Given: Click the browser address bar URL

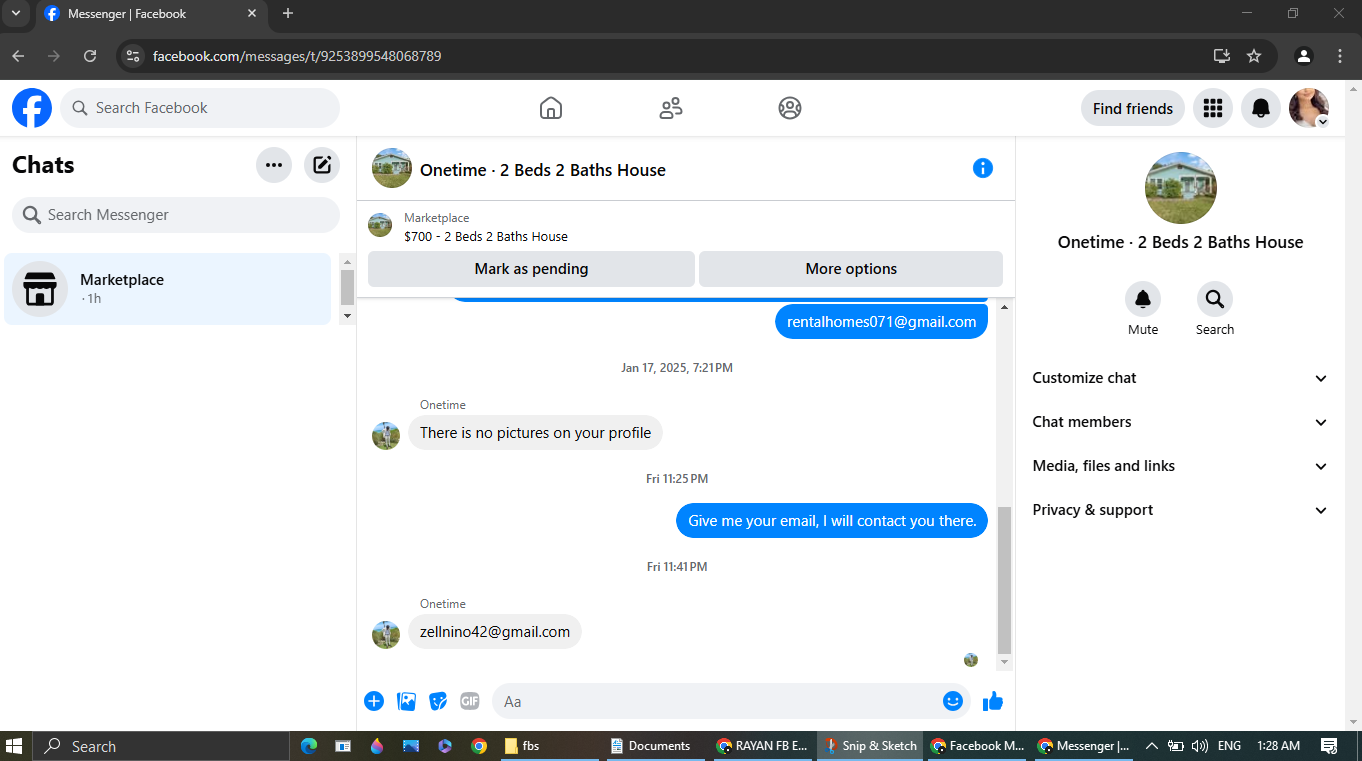Looking at the screenshot, I should pyautogui.click(x=297, y=56).
